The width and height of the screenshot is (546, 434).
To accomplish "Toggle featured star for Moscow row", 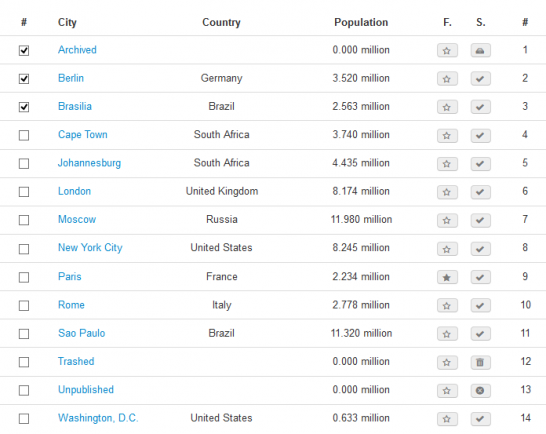I will [x=447, y=220].
